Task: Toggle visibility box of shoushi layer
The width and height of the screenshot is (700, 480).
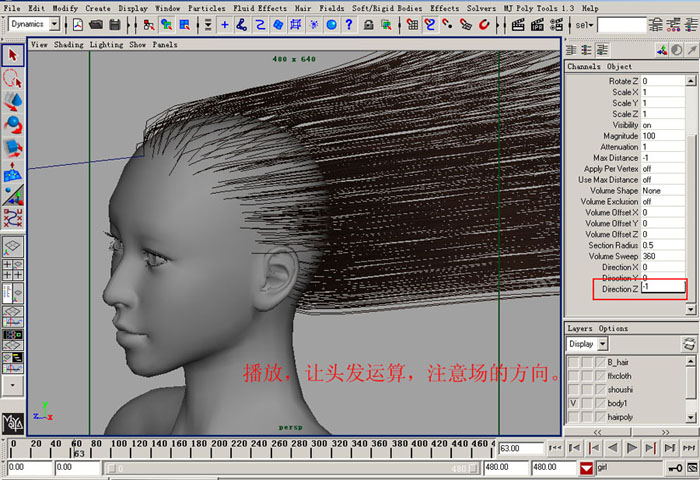Action: pos(573,389)
